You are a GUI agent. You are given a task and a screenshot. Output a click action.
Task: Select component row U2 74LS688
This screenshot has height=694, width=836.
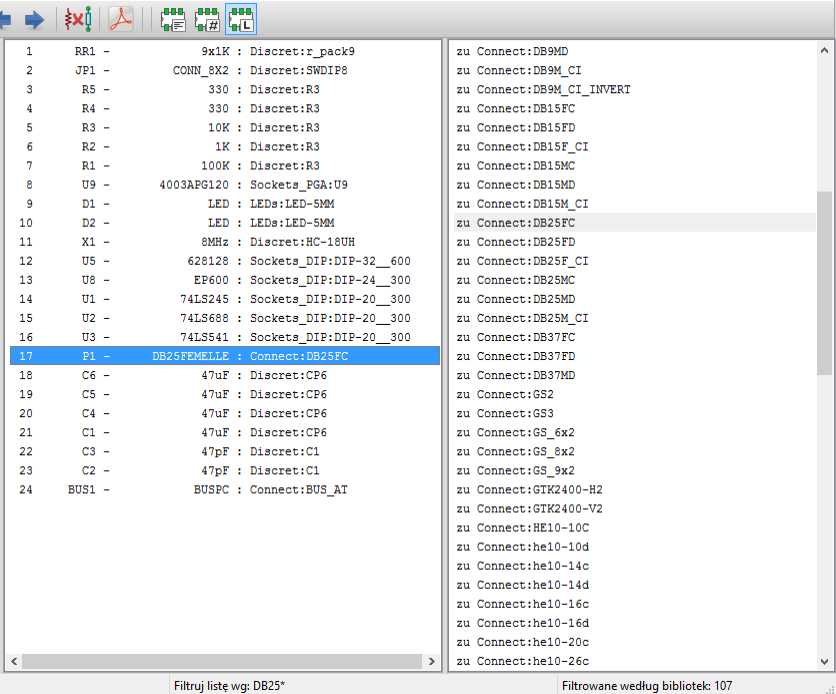click(225, 318)
